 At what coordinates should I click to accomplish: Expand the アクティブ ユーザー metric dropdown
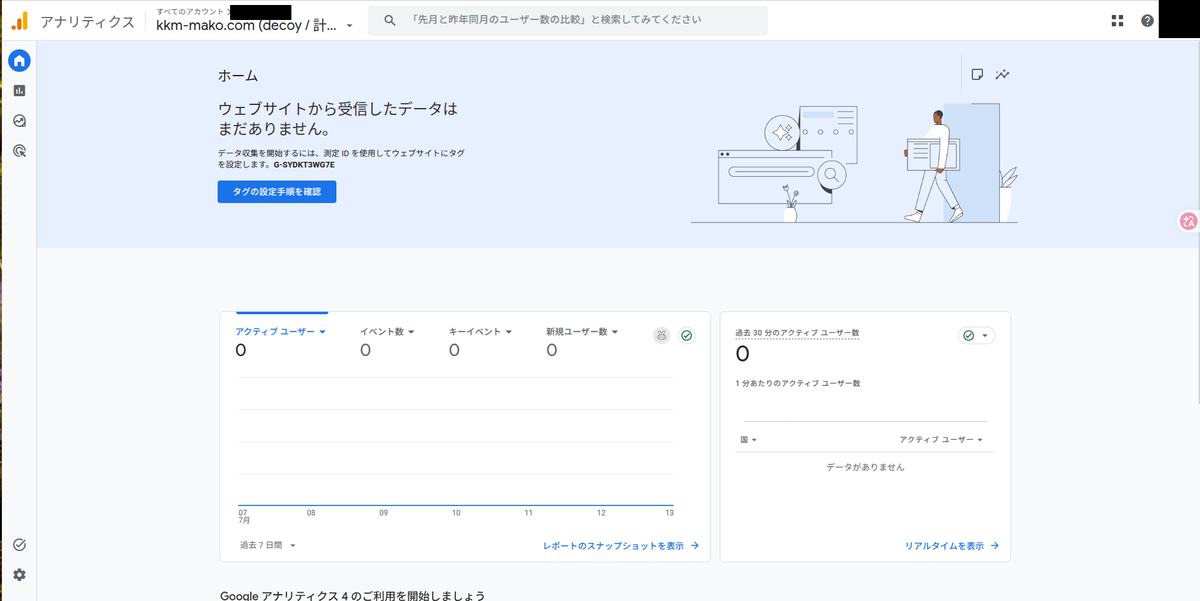[x=281, y=332]
